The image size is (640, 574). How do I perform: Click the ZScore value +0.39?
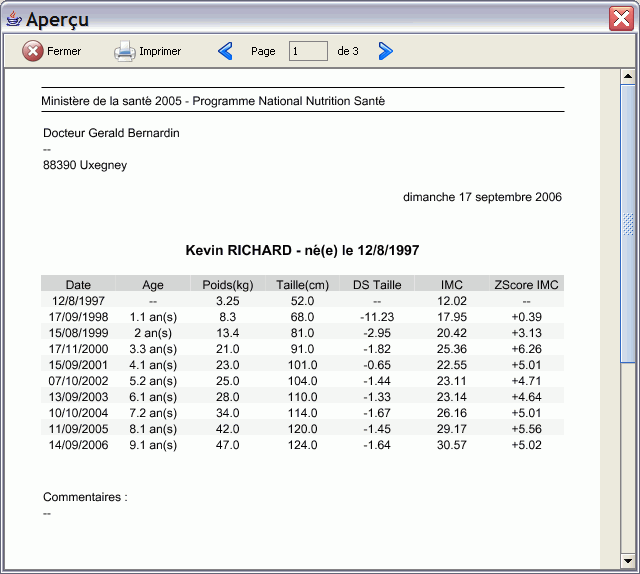527,317
